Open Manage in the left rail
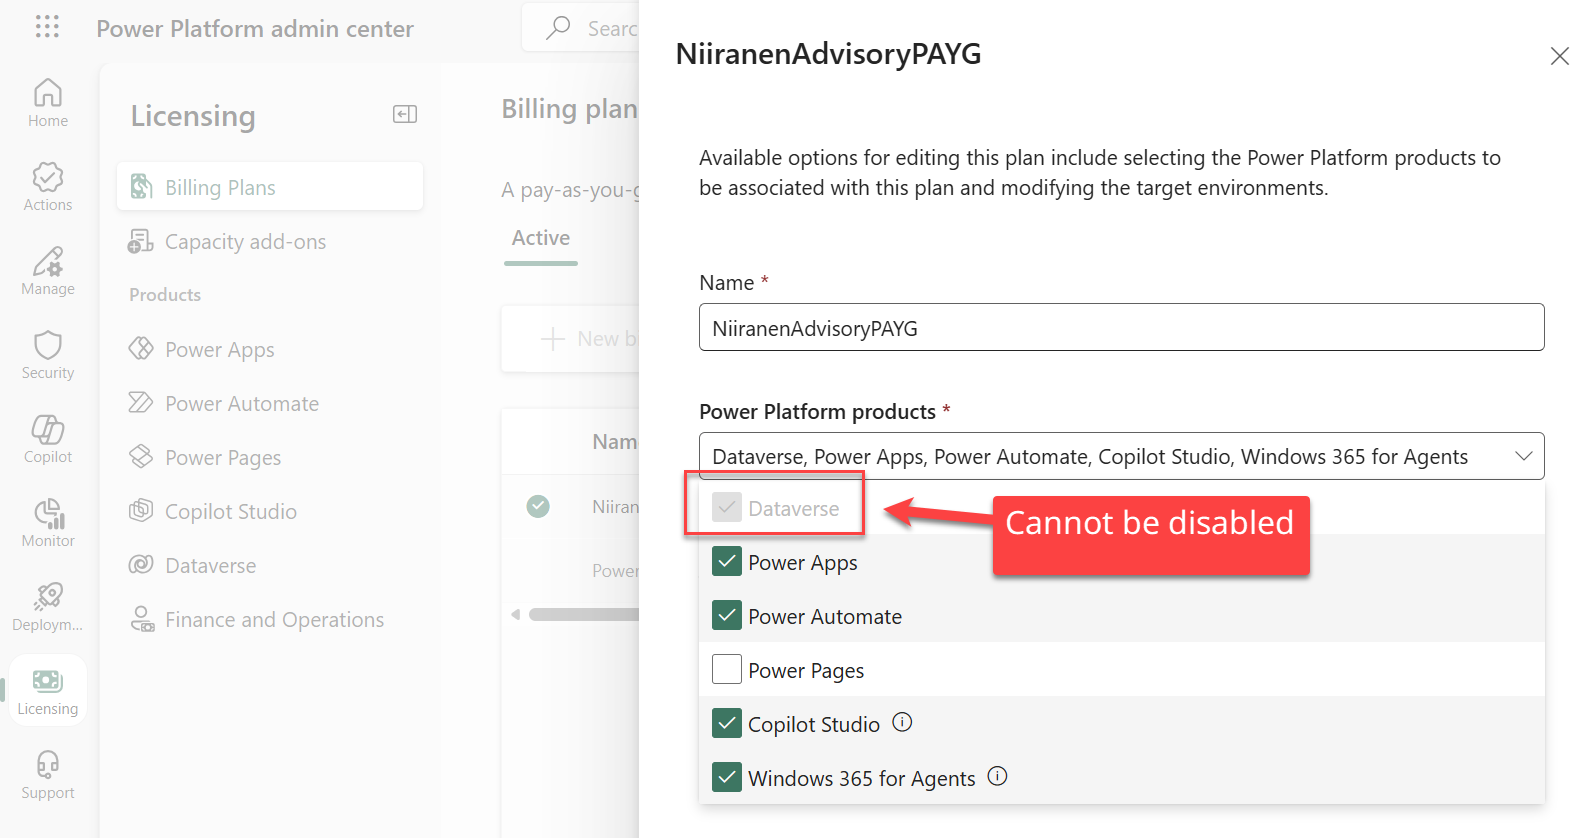Viewport: 1575px width, 838px height. (x=48, y=271)
